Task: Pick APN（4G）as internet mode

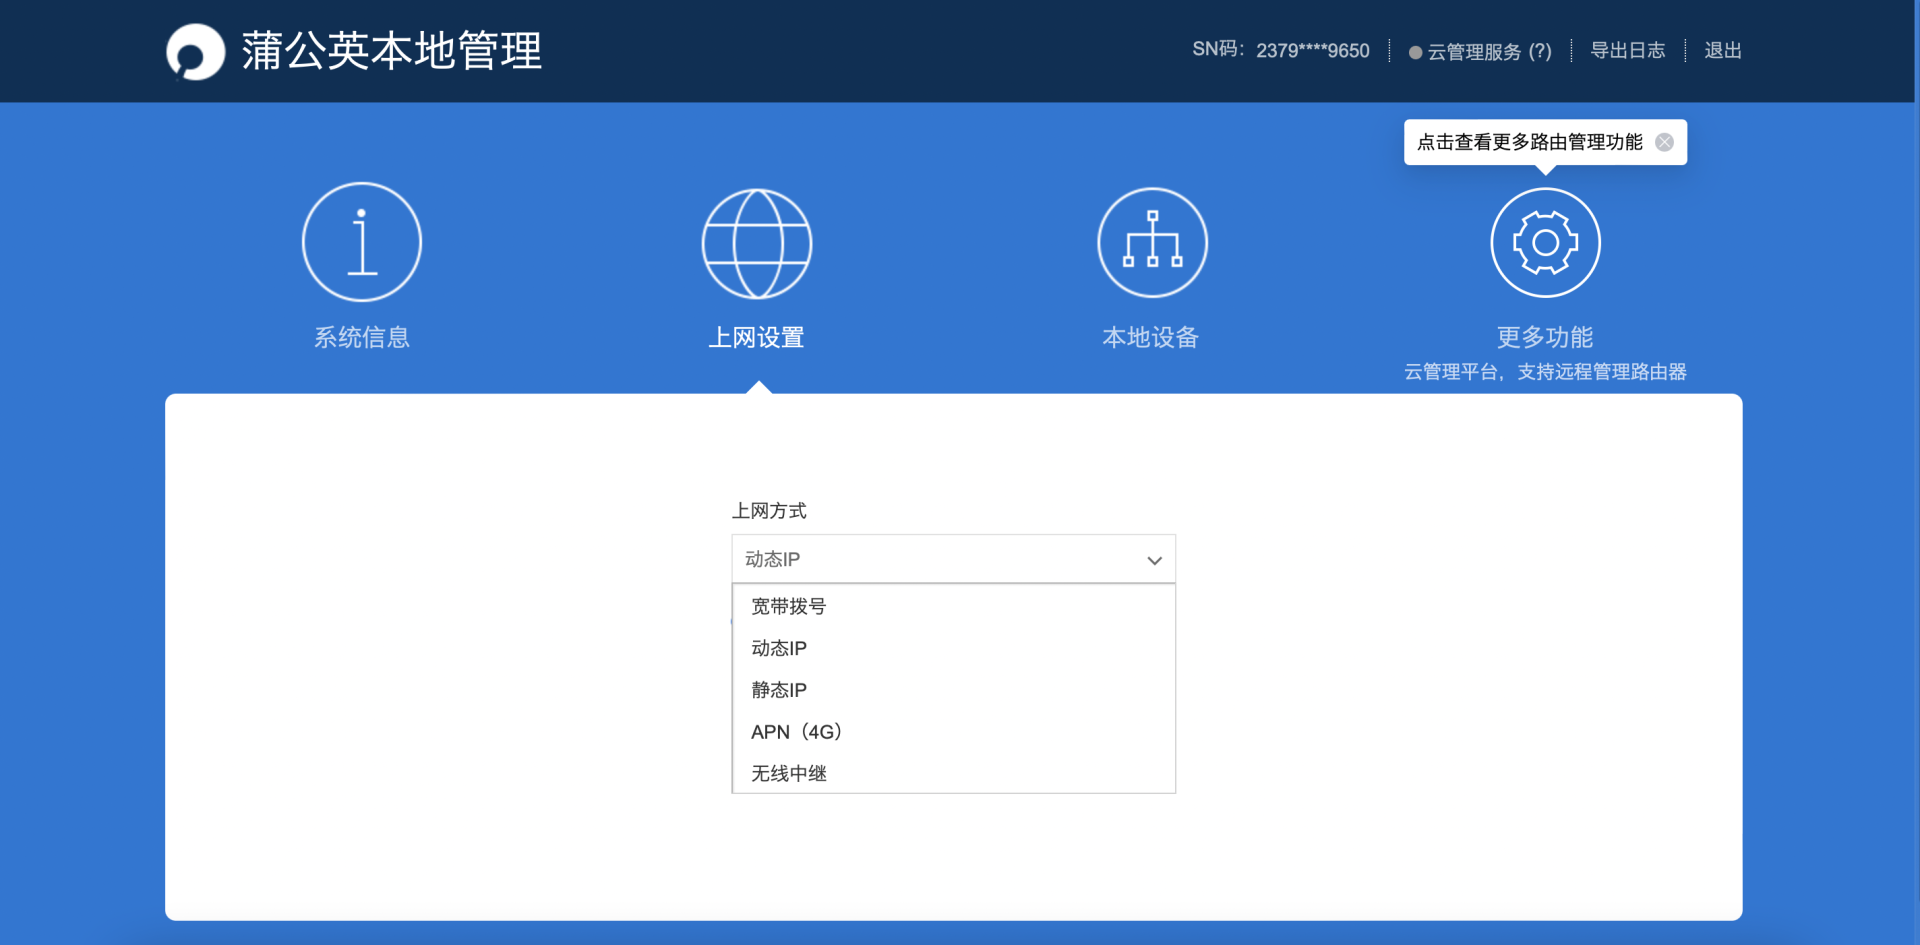Action: click(795, 731)
